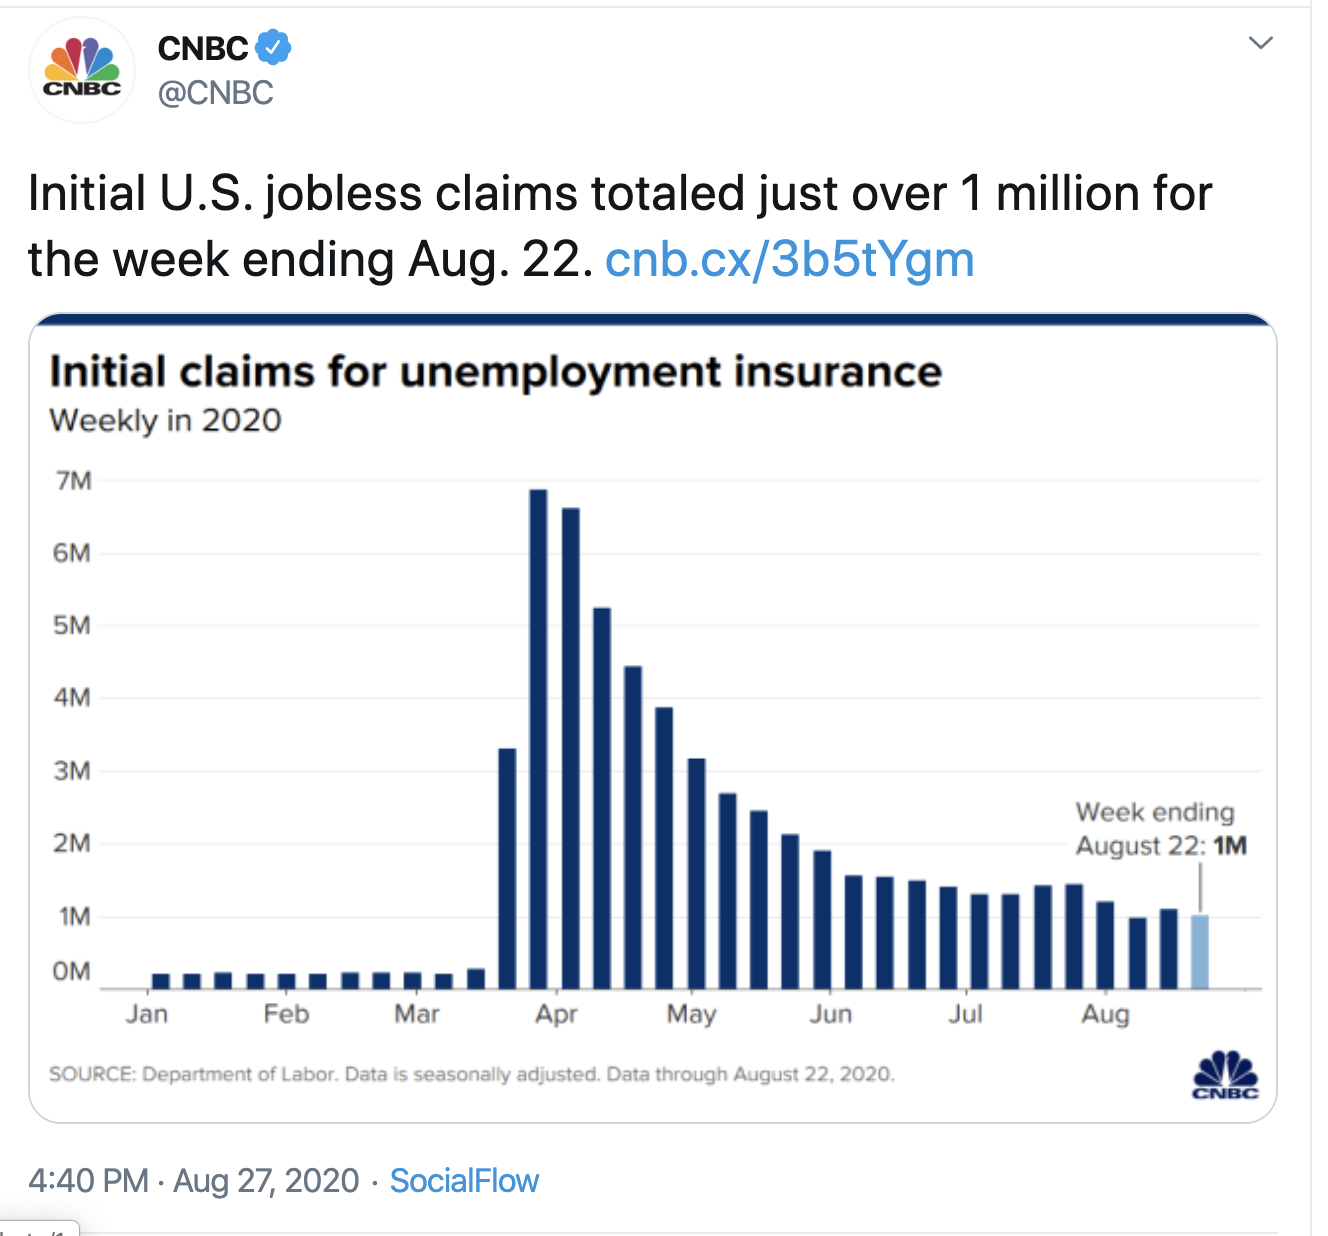Click the Aug label on the x-axis
The width and height of the screenshot is (1328, 1236).
1105,1014
